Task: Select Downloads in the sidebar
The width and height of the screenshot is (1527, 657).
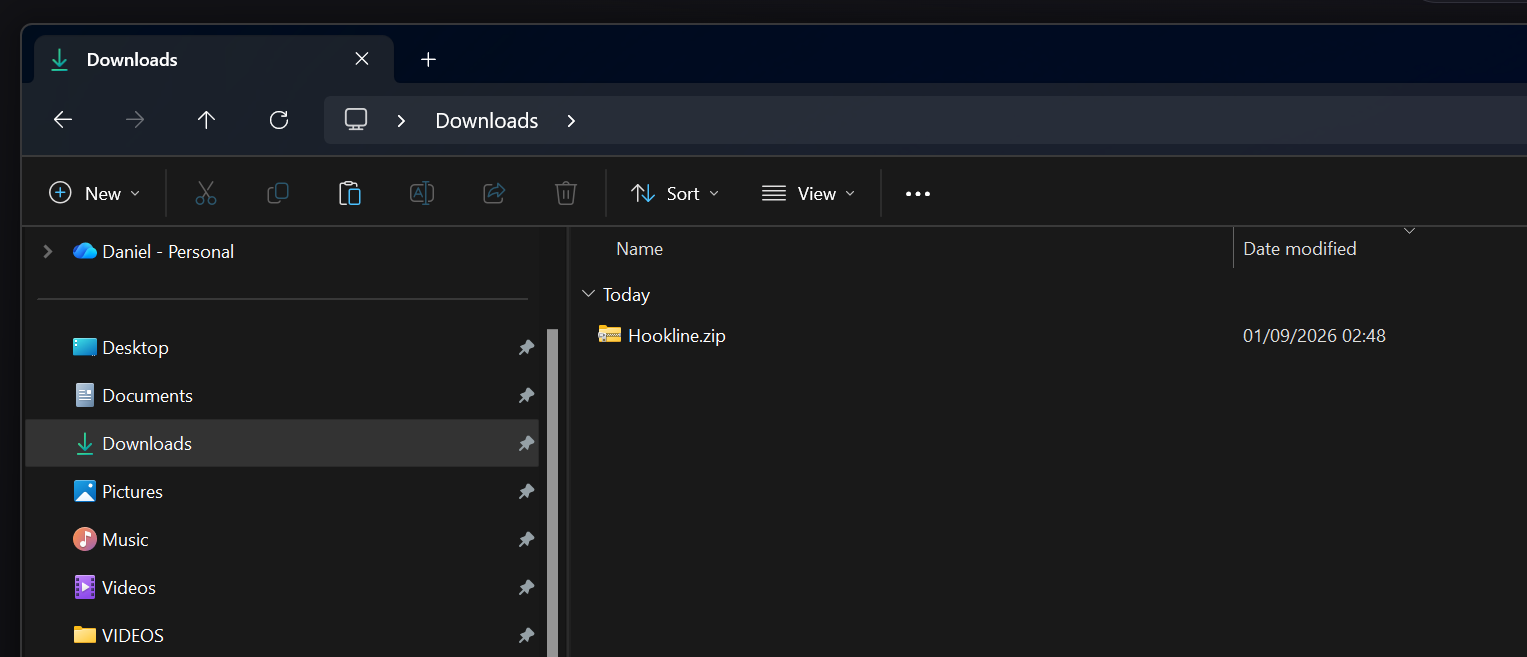Action: click(282, 443)
